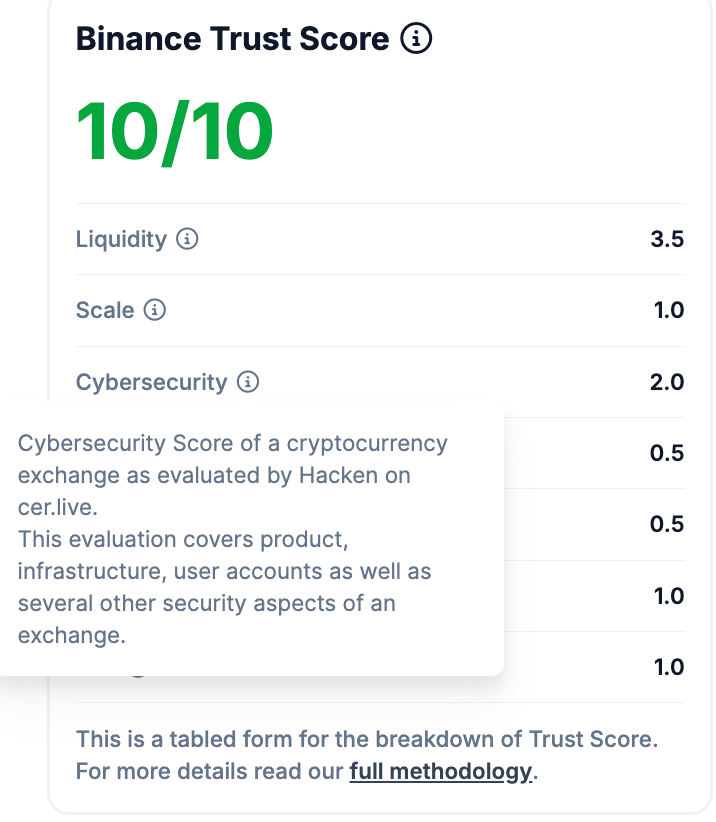This screenshot has height=822, width=716.
Task: Open the full methodology link
Action: pyautogui.click(x=440, y=771)
